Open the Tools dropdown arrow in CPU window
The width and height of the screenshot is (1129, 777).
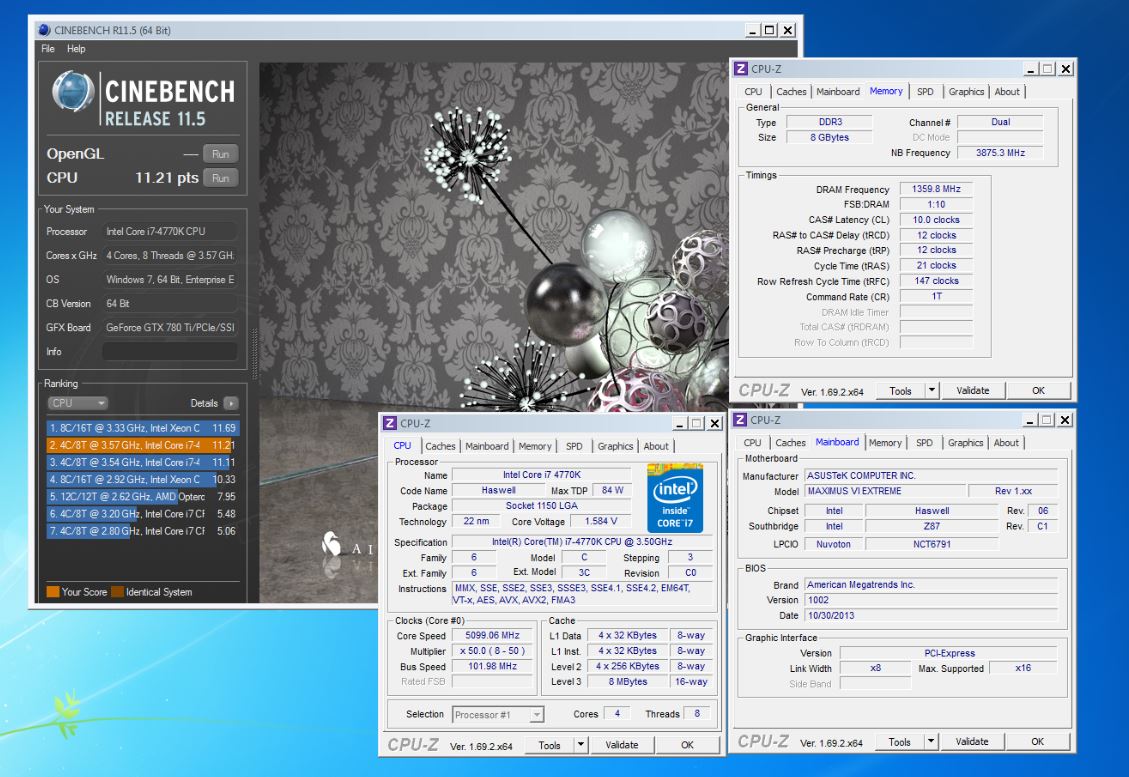click(580, 745)
